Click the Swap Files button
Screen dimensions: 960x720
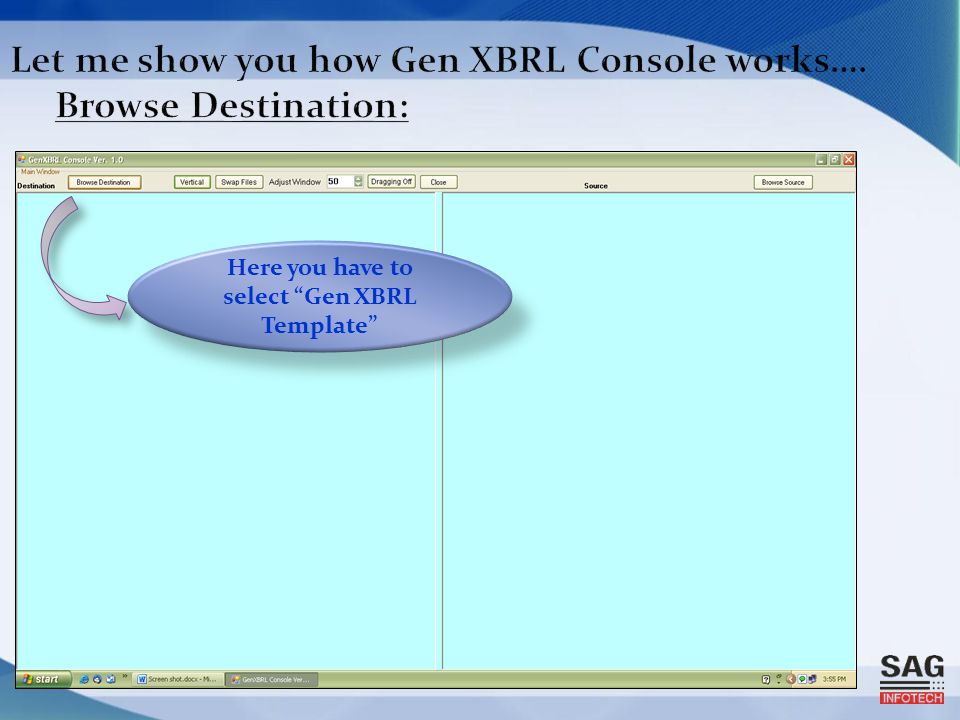point(239,182)
